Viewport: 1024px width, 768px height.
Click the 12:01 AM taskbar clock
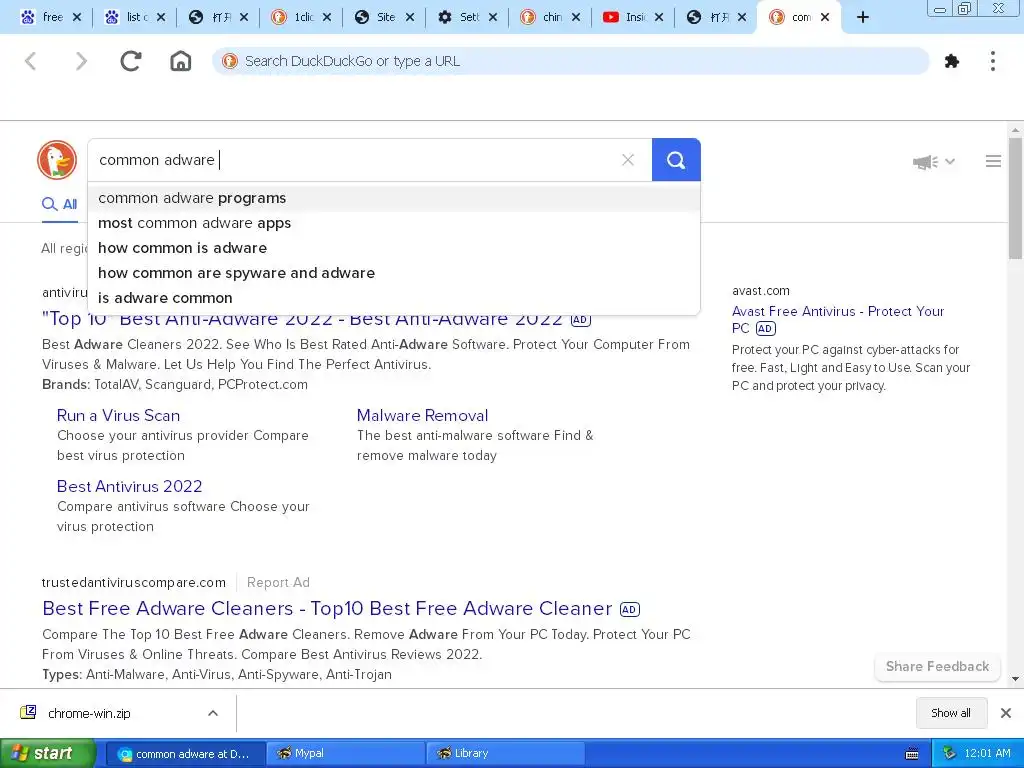(x=987, y=754)
